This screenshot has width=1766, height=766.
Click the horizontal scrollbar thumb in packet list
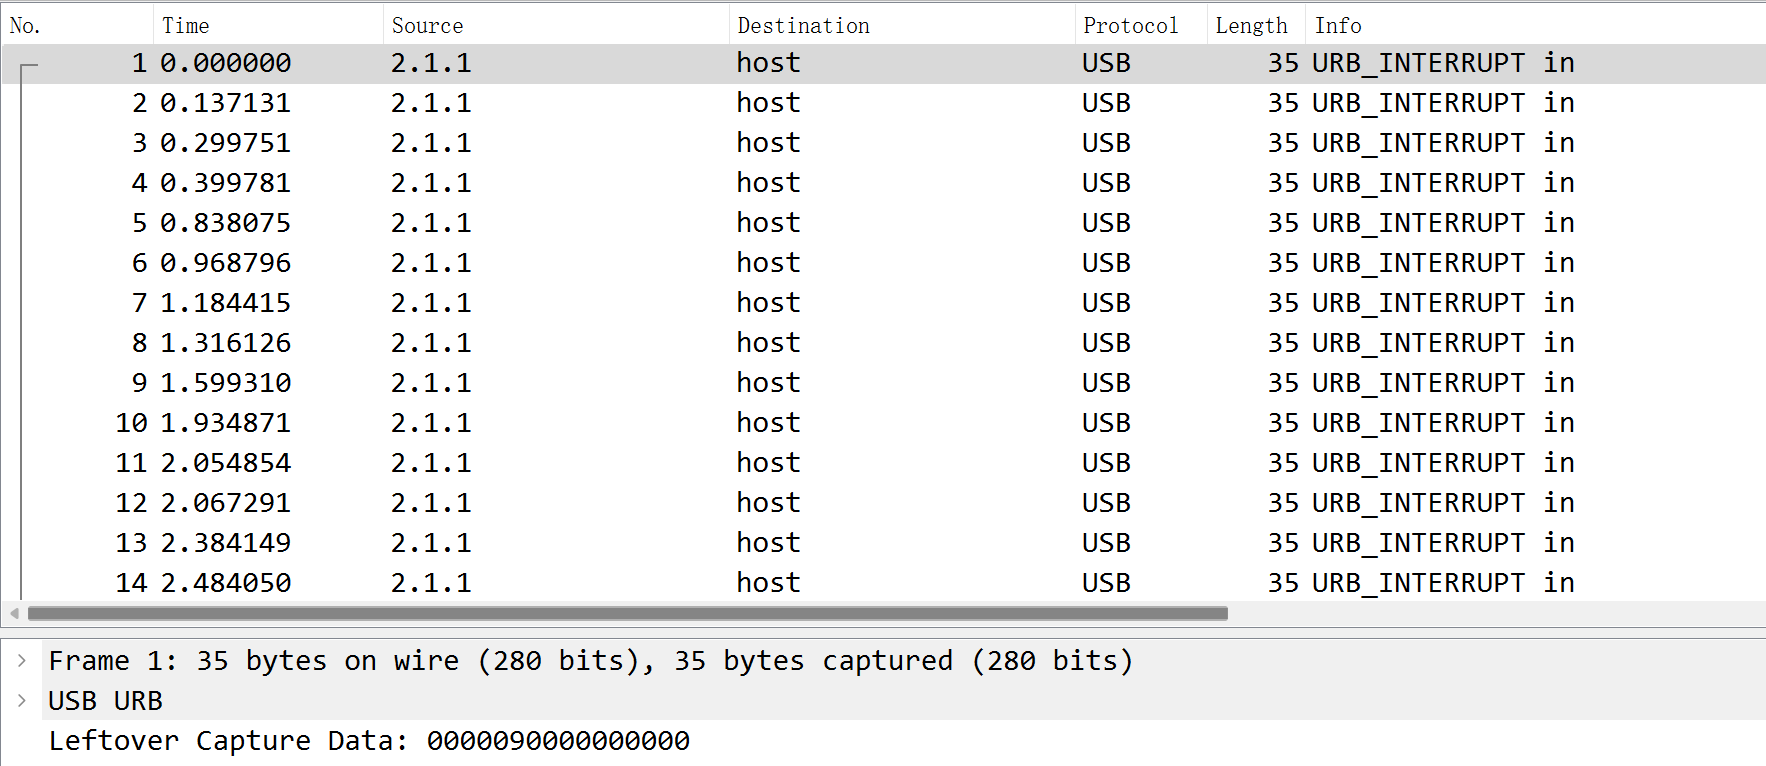[x=628, y=613]
